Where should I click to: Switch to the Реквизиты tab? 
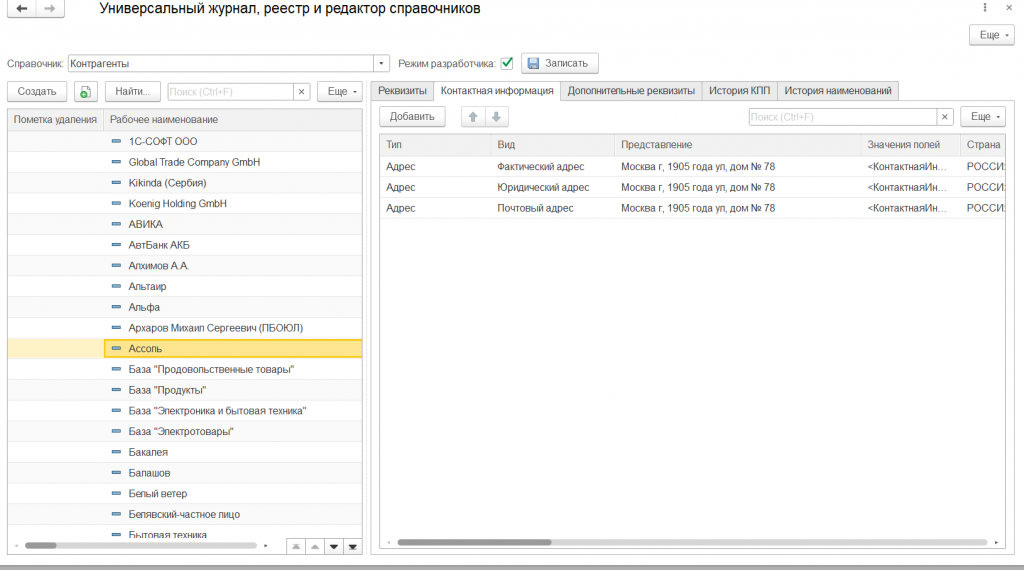coord(402,91)
